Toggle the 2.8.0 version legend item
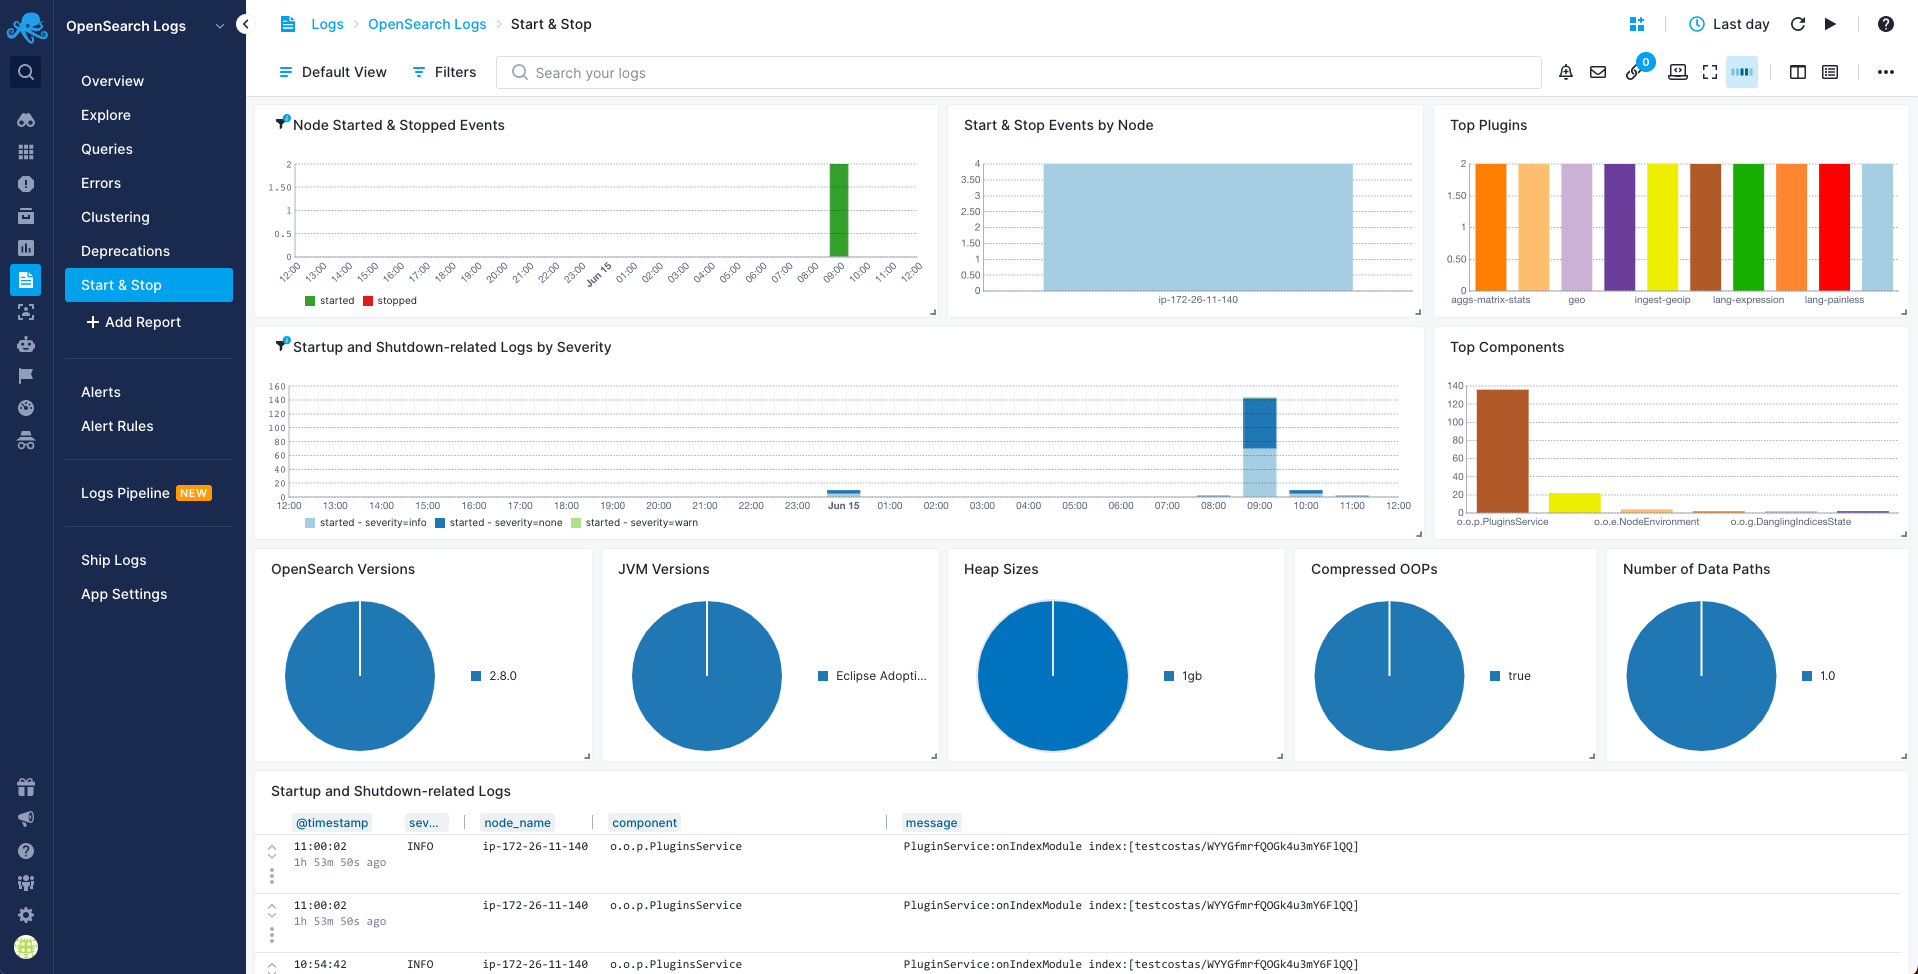 494,676
